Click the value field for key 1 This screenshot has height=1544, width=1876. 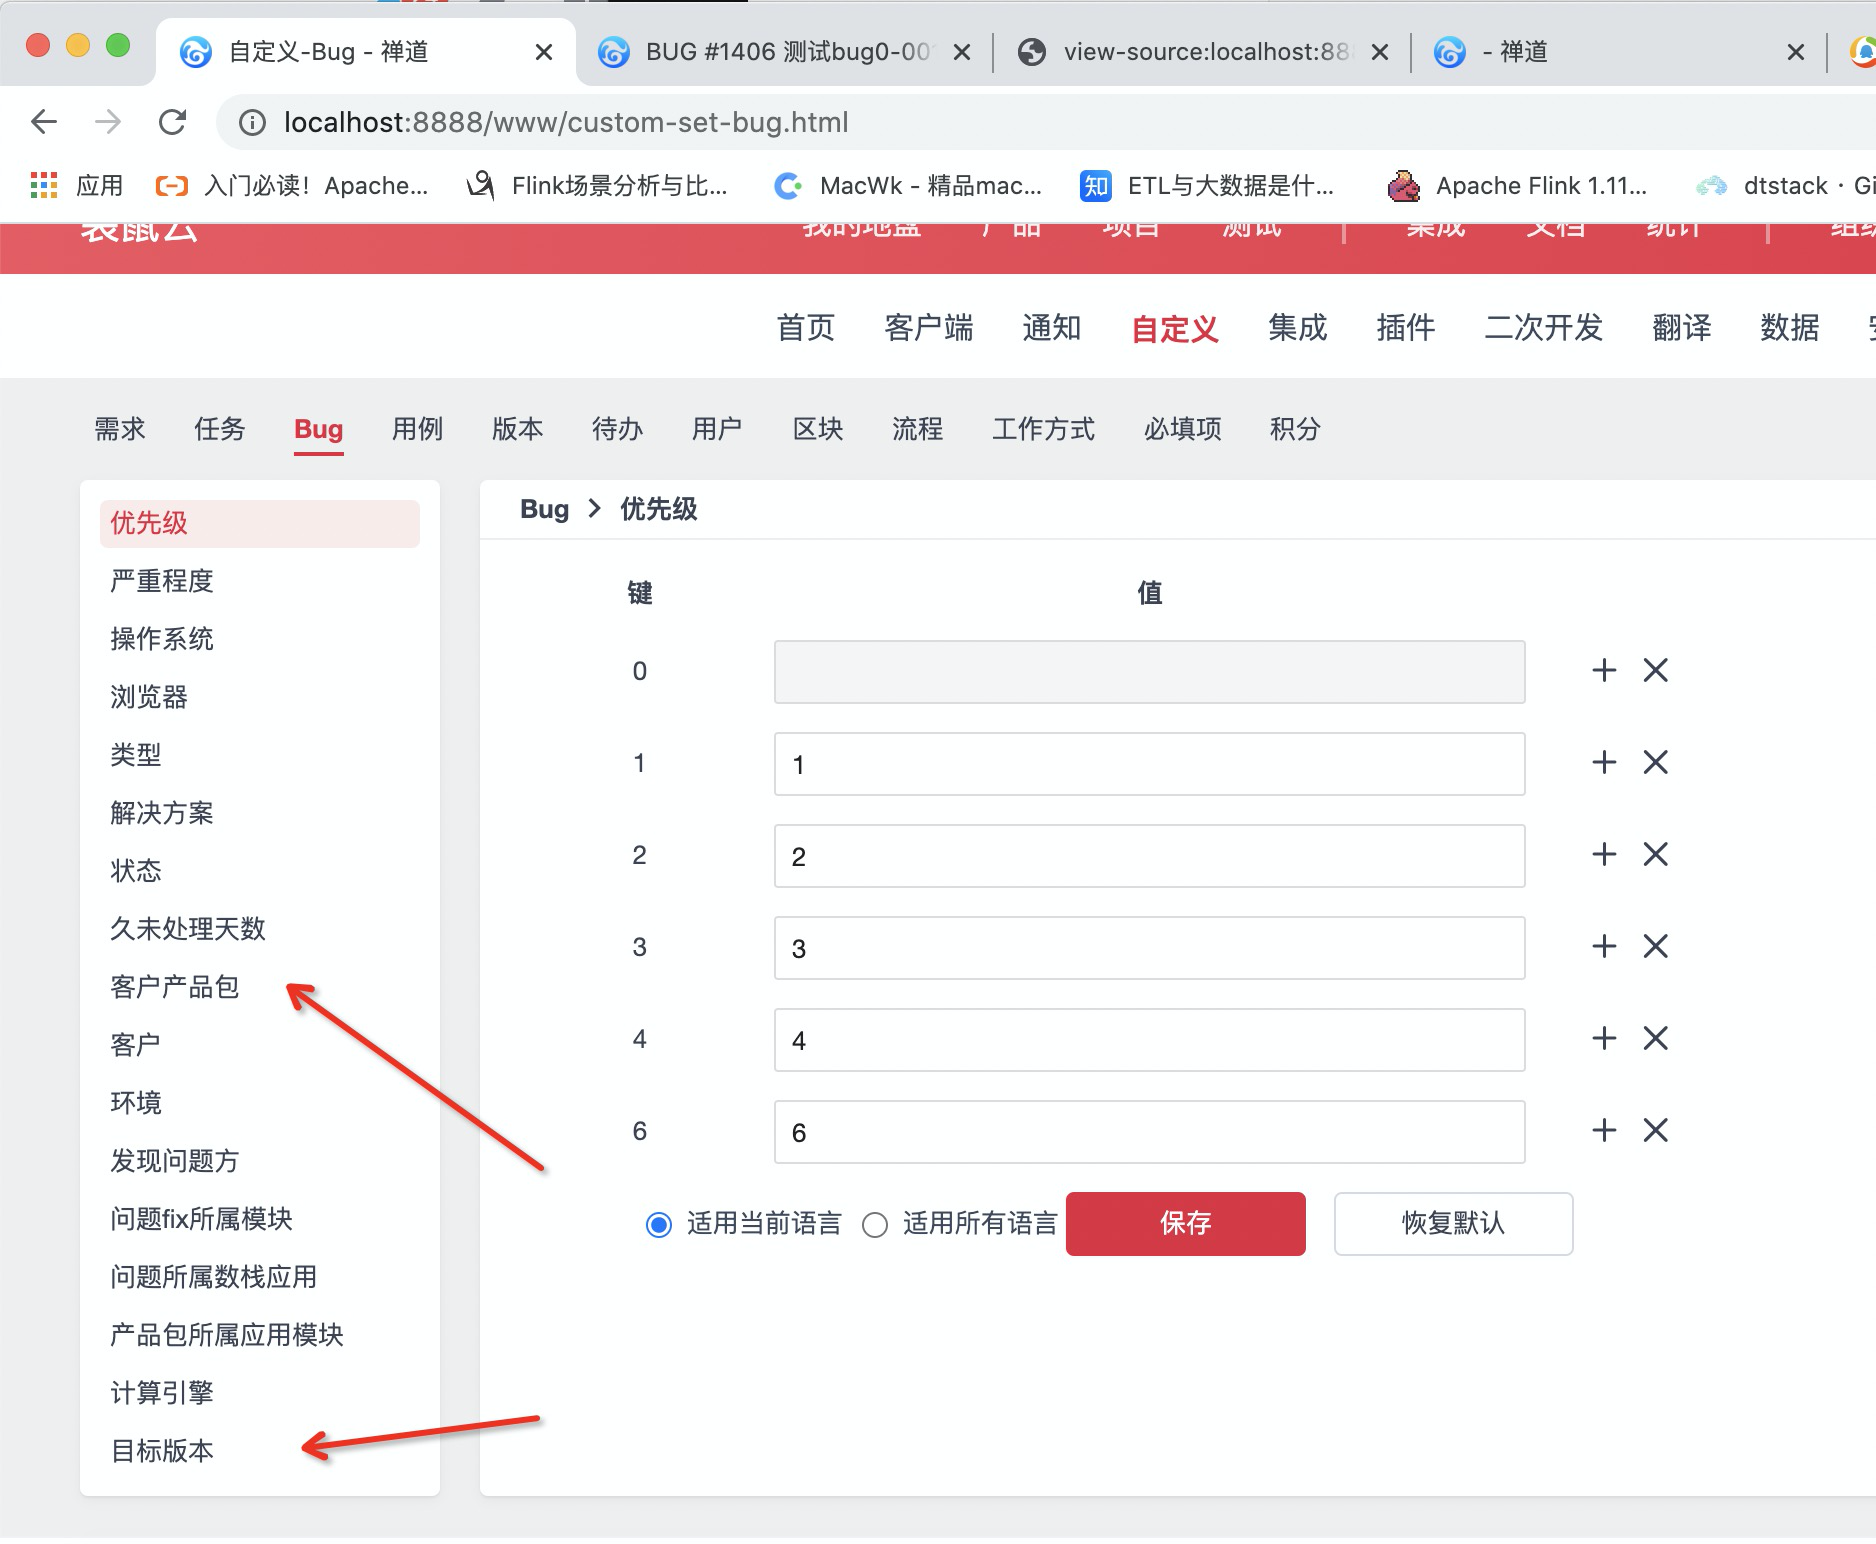[1150, 764]
